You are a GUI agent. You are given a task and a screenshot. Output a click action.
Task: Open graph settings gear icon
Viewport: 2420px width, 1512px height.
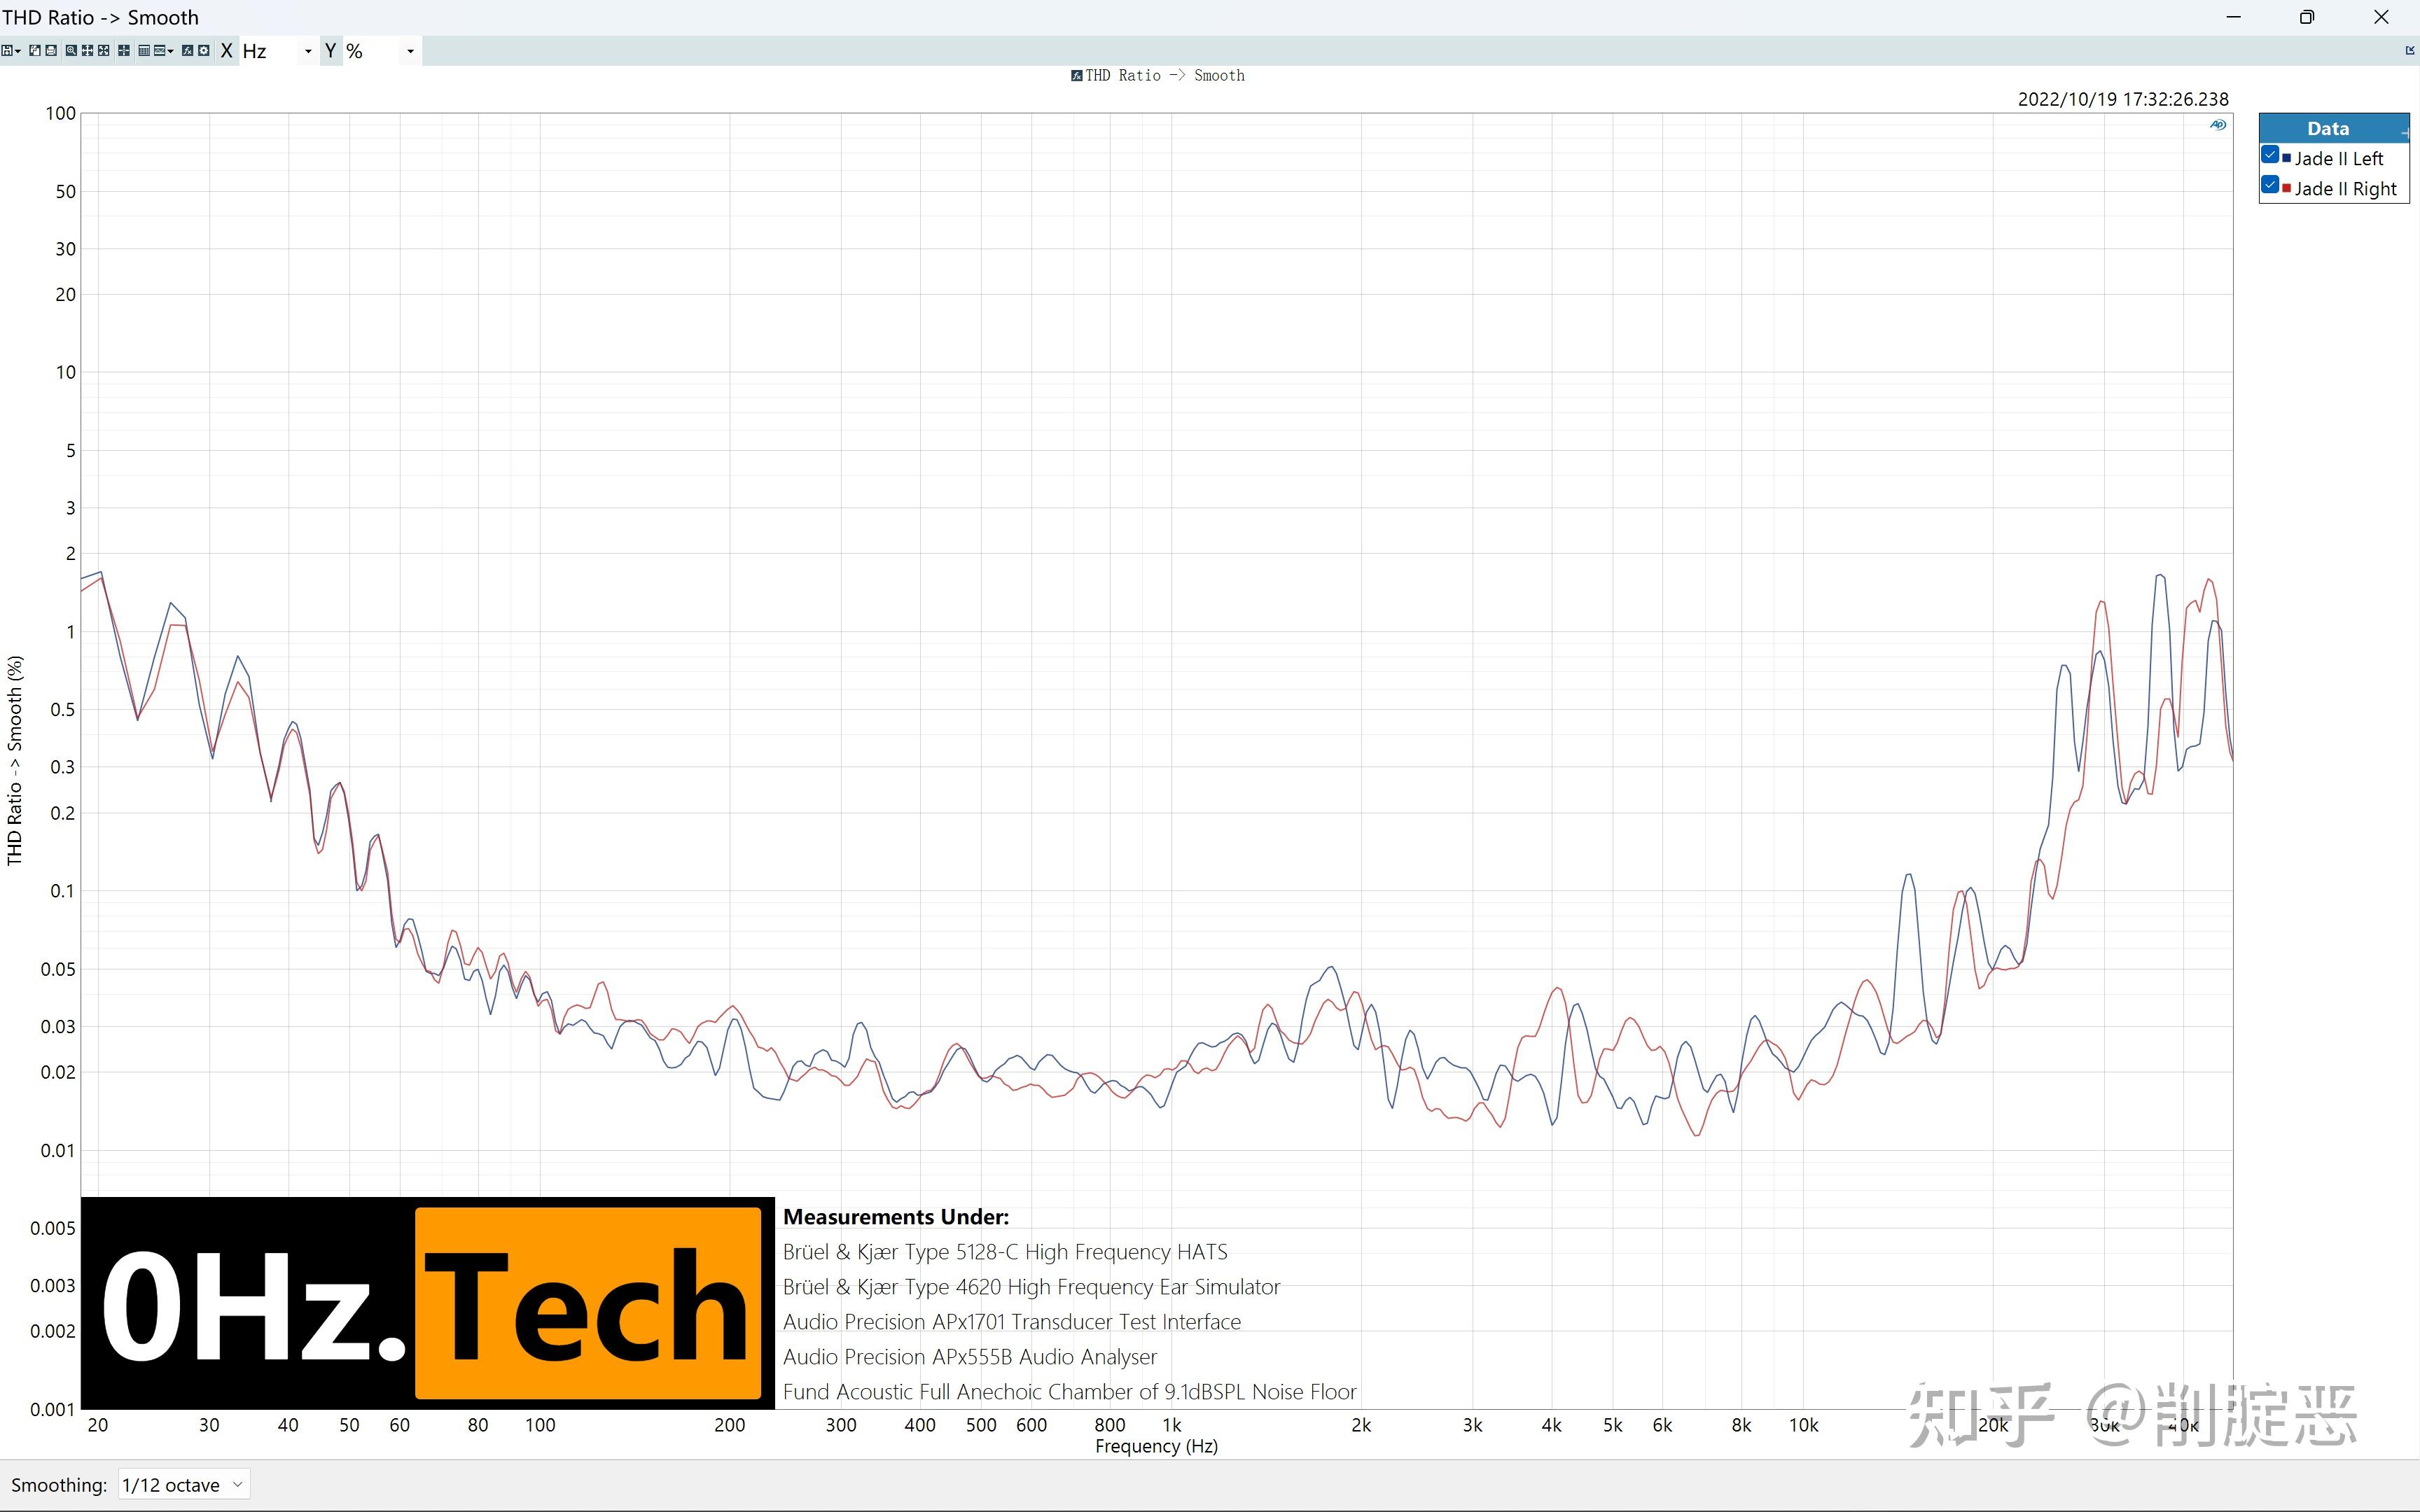(204, 51)
